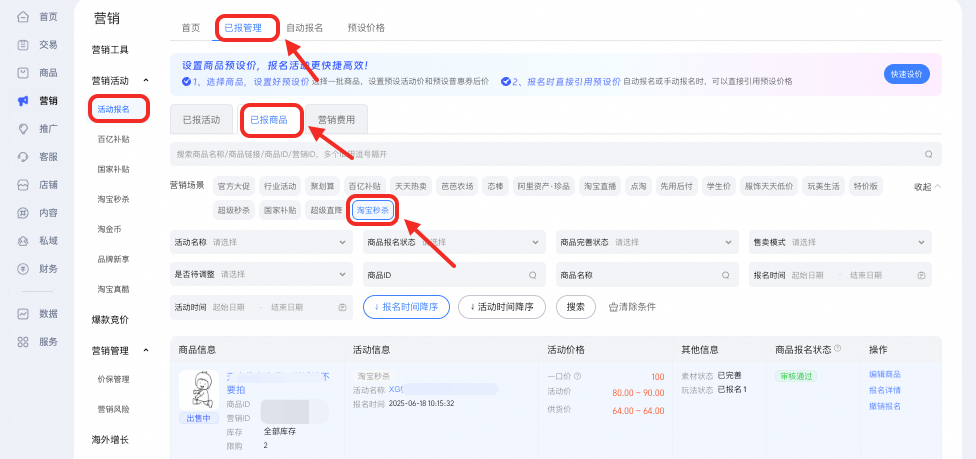Collapse the 营销管理 menu section
This screenshot has height=459, width=976.
(x=146, y=351)
